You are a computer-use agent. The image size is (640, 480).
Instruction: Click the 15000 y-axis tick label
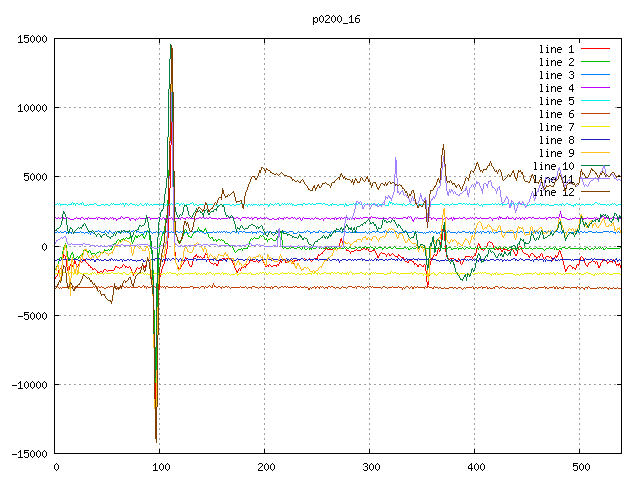(32, 39)
